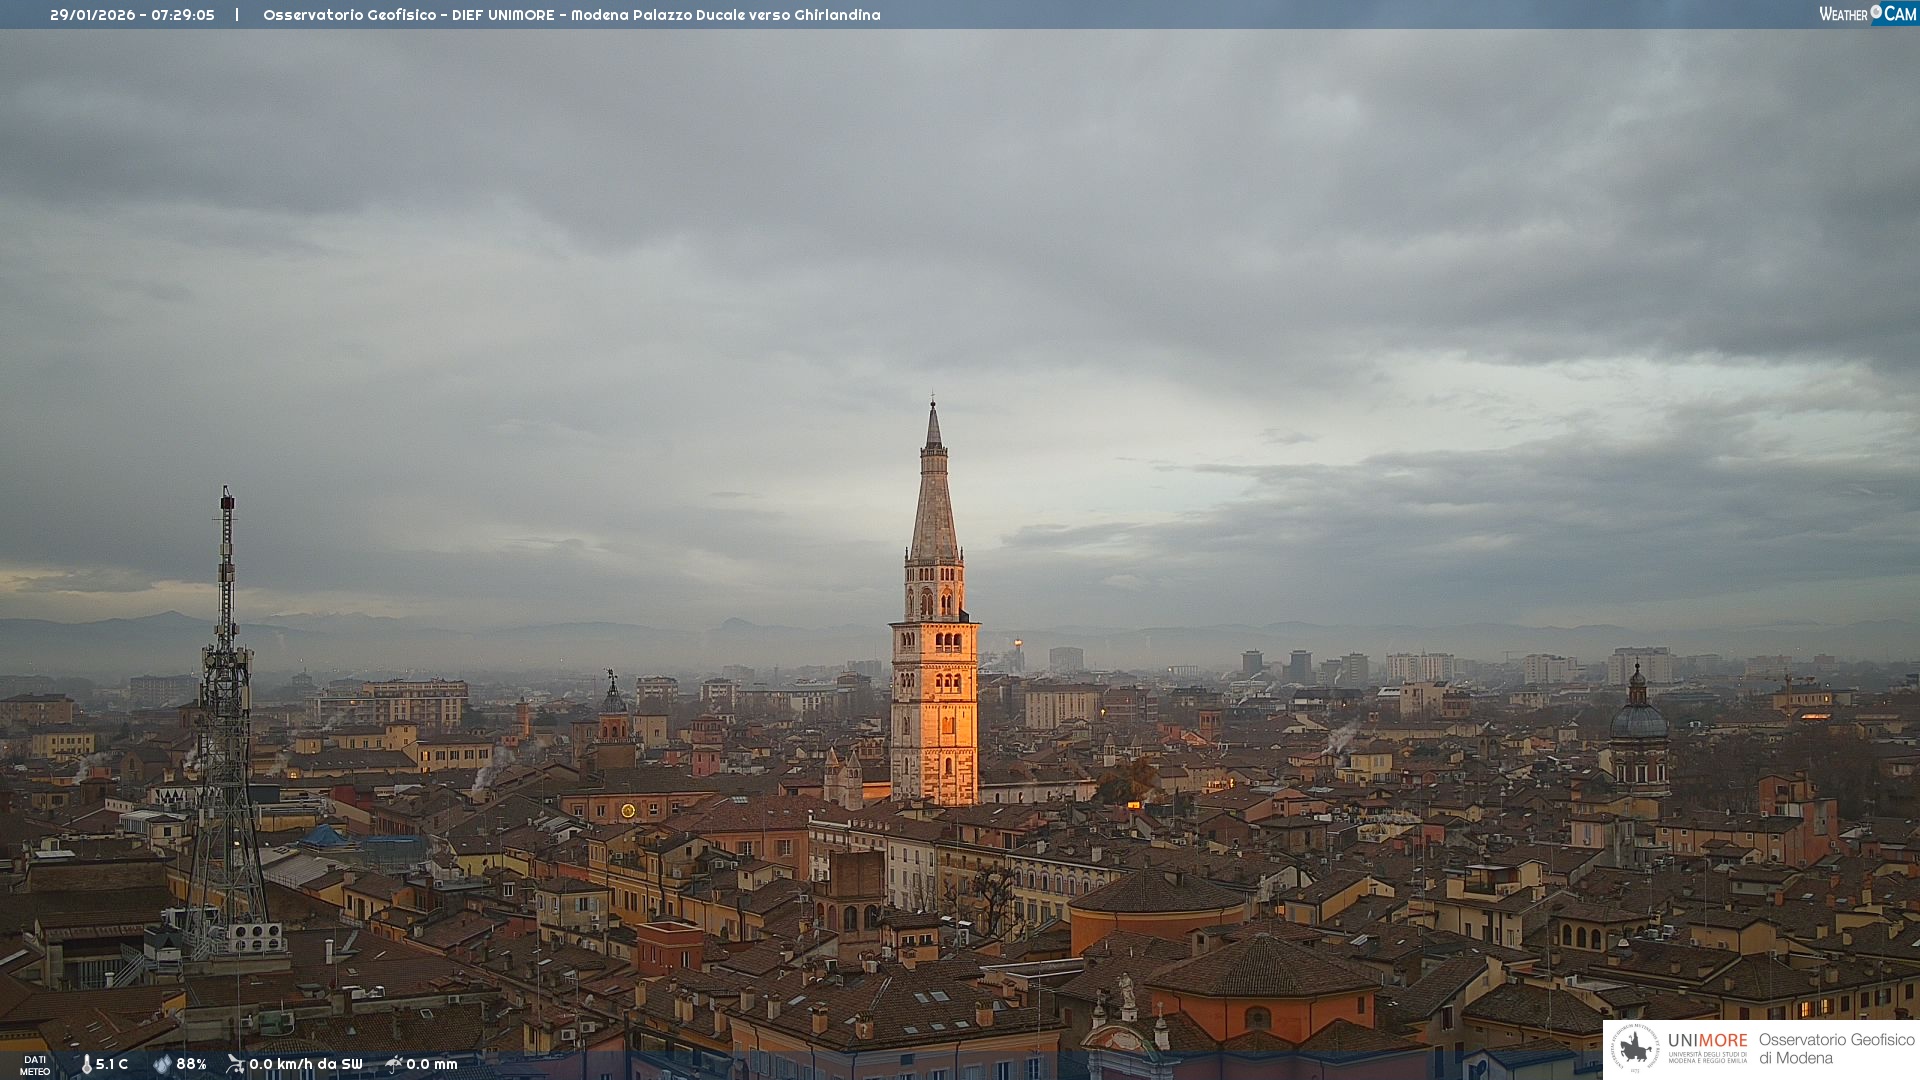Click the UNIMORE university seal logo
Image resolution: width=1920 pixels, height=1080 pixels.
pos(1635,1049)
